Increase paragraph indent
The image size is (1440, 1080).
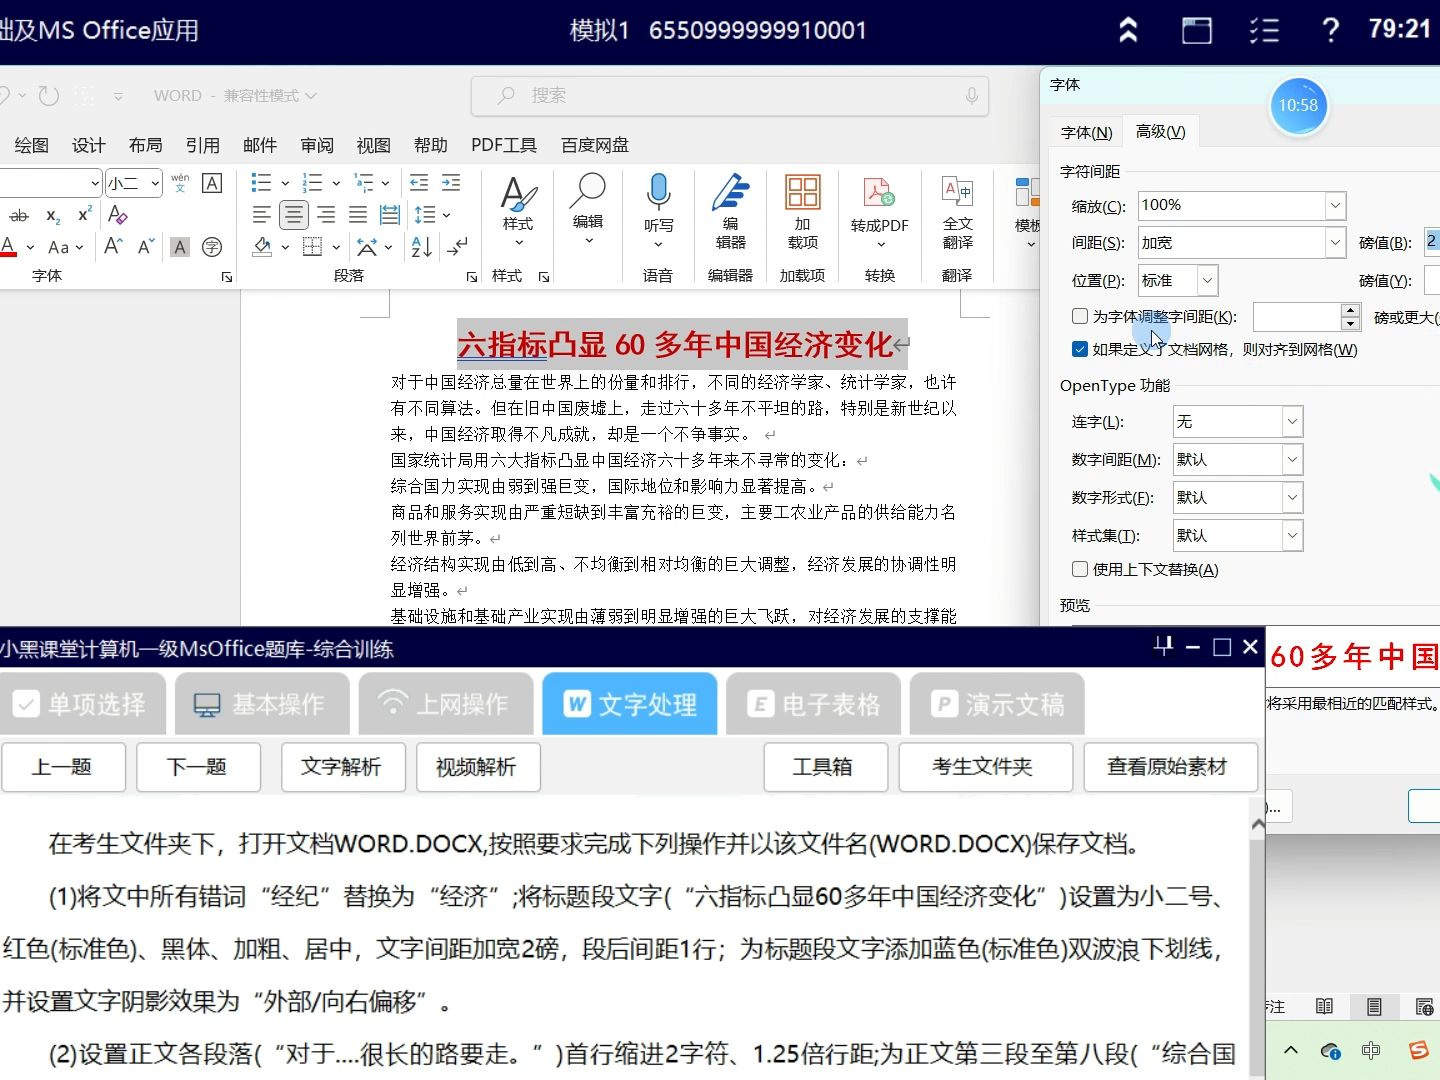point(452,183)
